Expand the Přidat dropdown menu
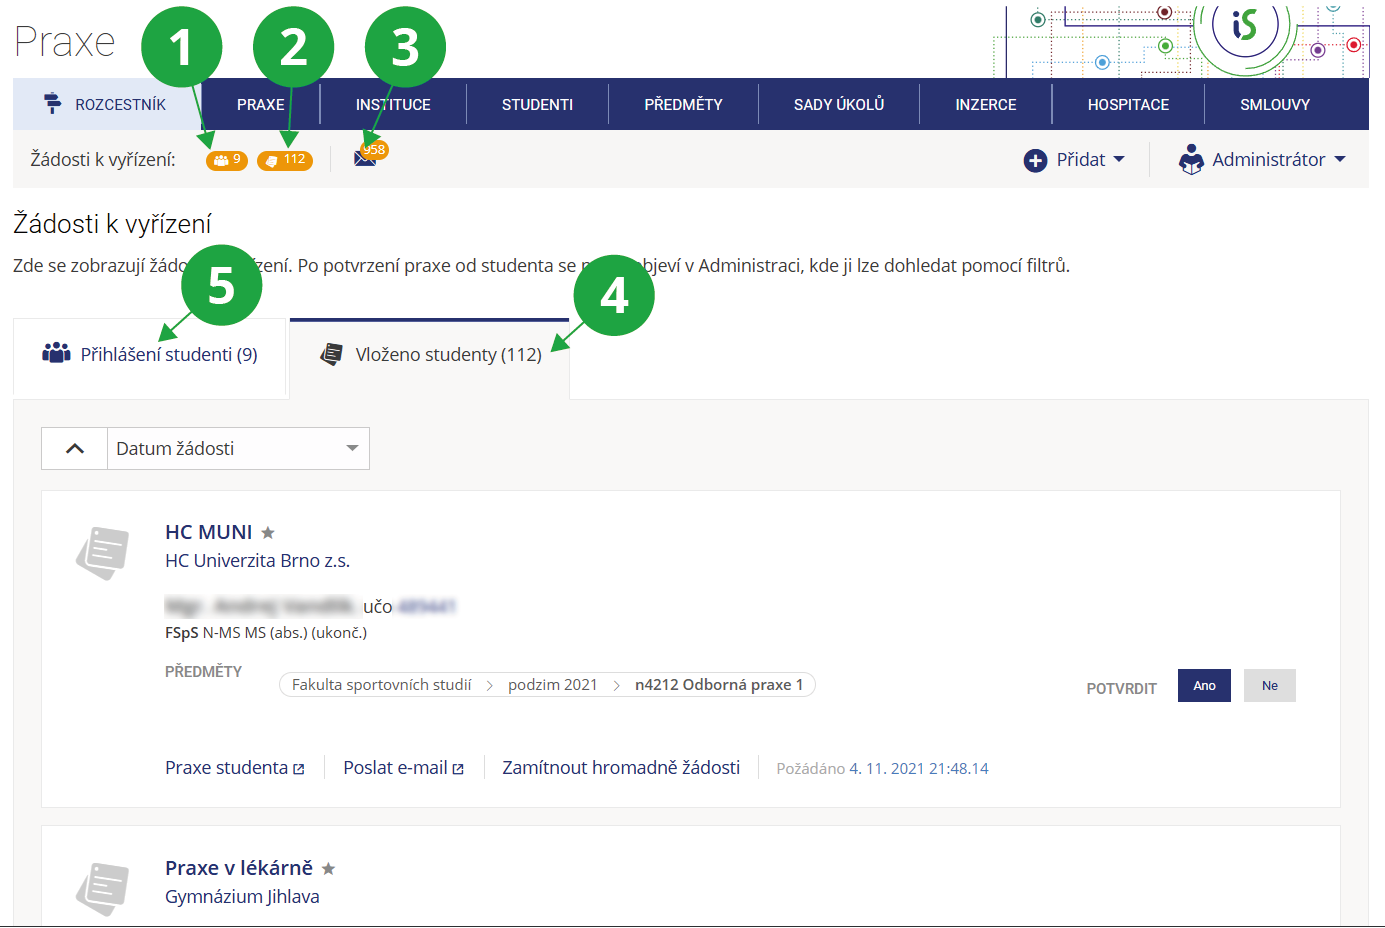 pos(1075,160)
